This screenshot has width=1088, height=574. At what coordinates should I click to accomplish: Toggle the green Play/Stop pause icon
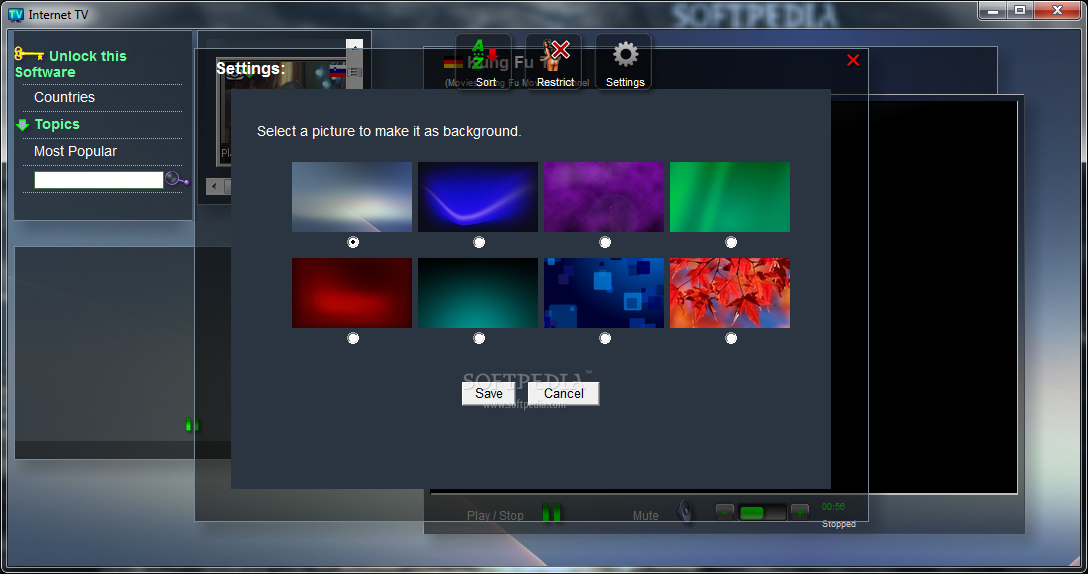tap(552, 513)
